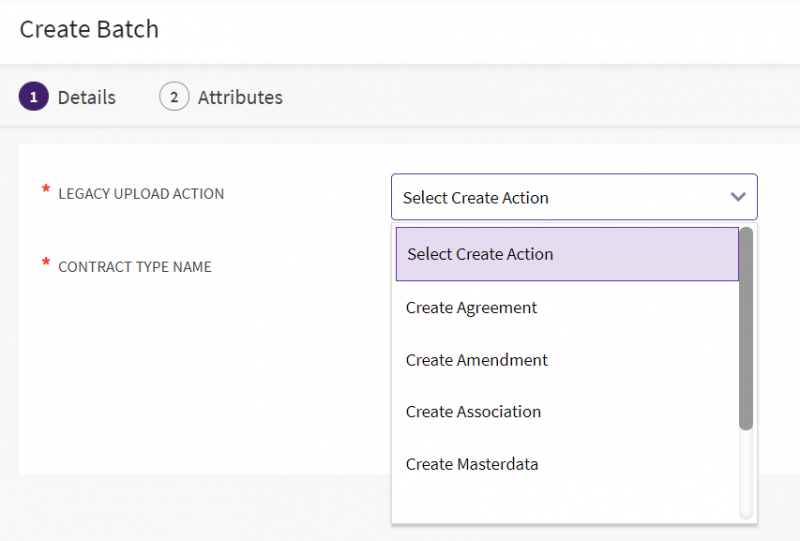Click the dropdown chevron arrow

pyautogui.click(x=738, y=197)
